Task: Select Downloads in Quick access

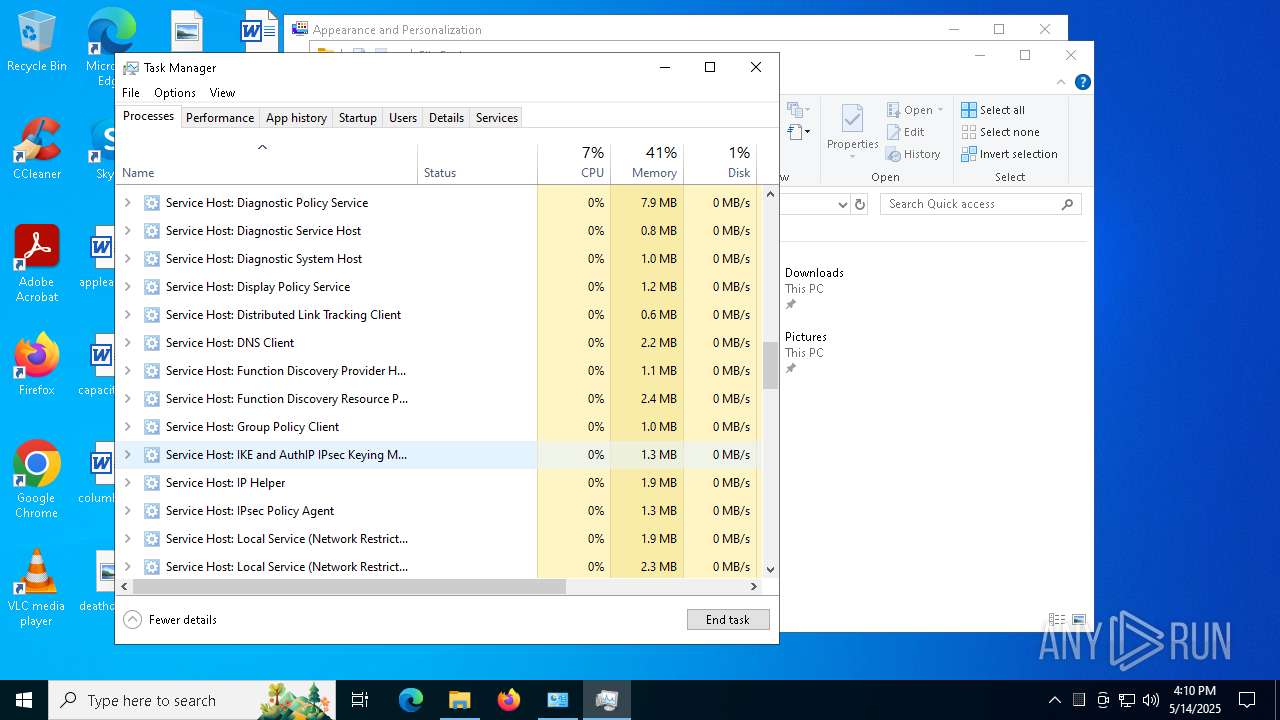Action: 814,273
